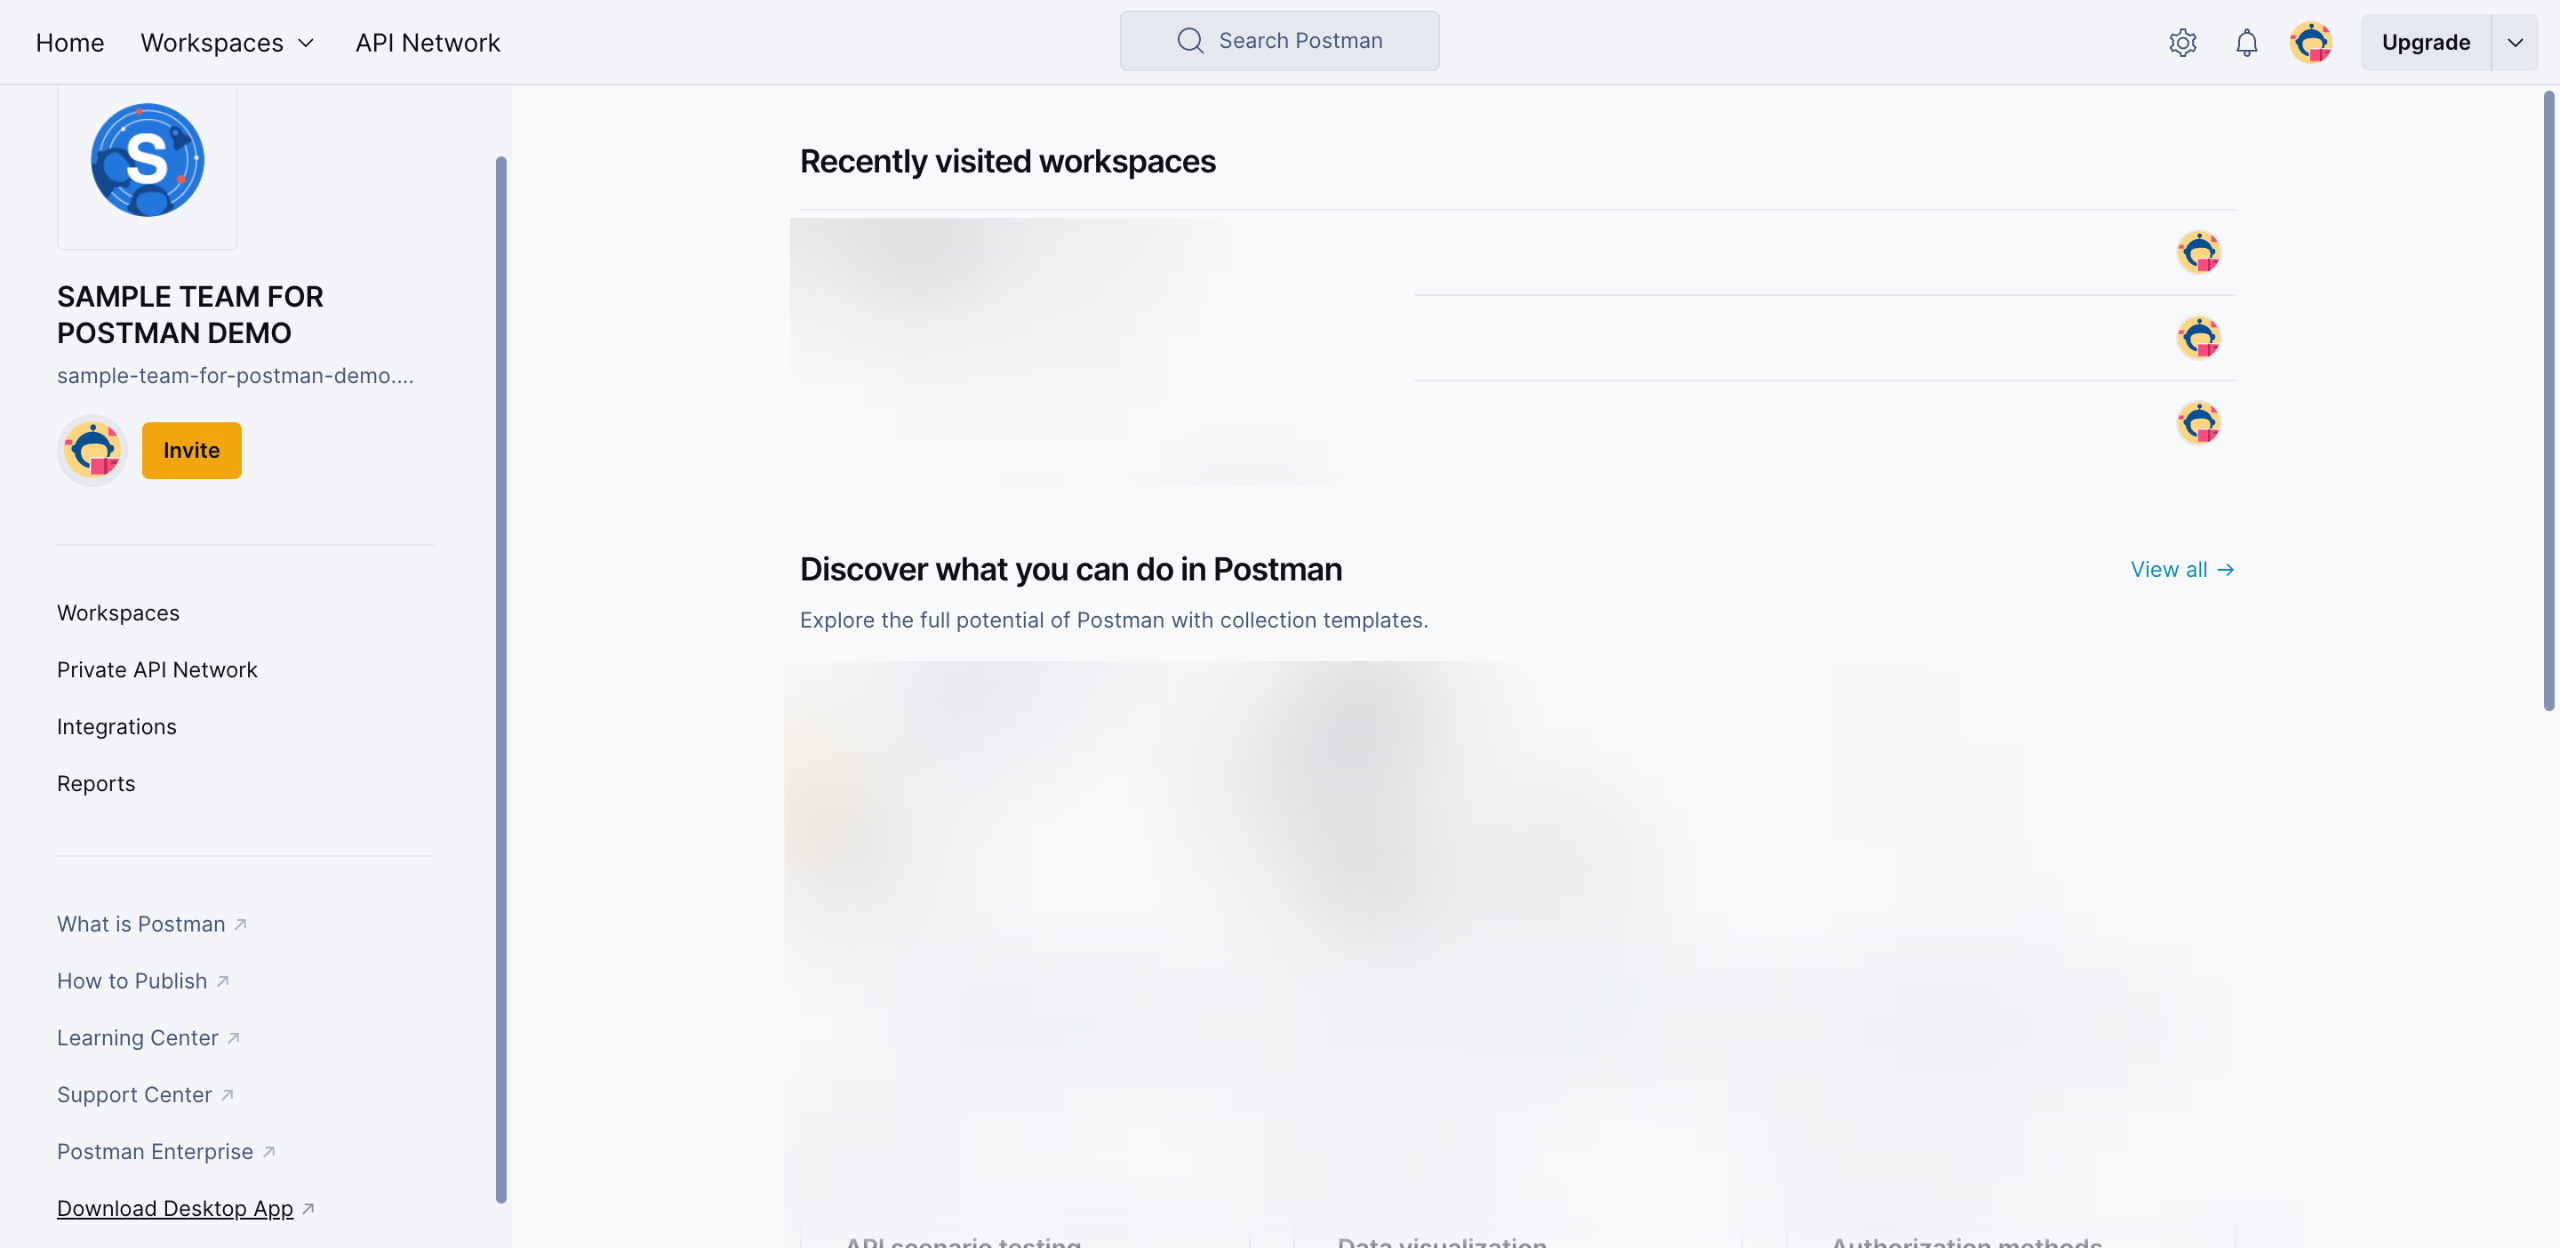The image size is (2560, 1248).
Task: Open API Network in top navigation
Action: [x=427, y=43]
